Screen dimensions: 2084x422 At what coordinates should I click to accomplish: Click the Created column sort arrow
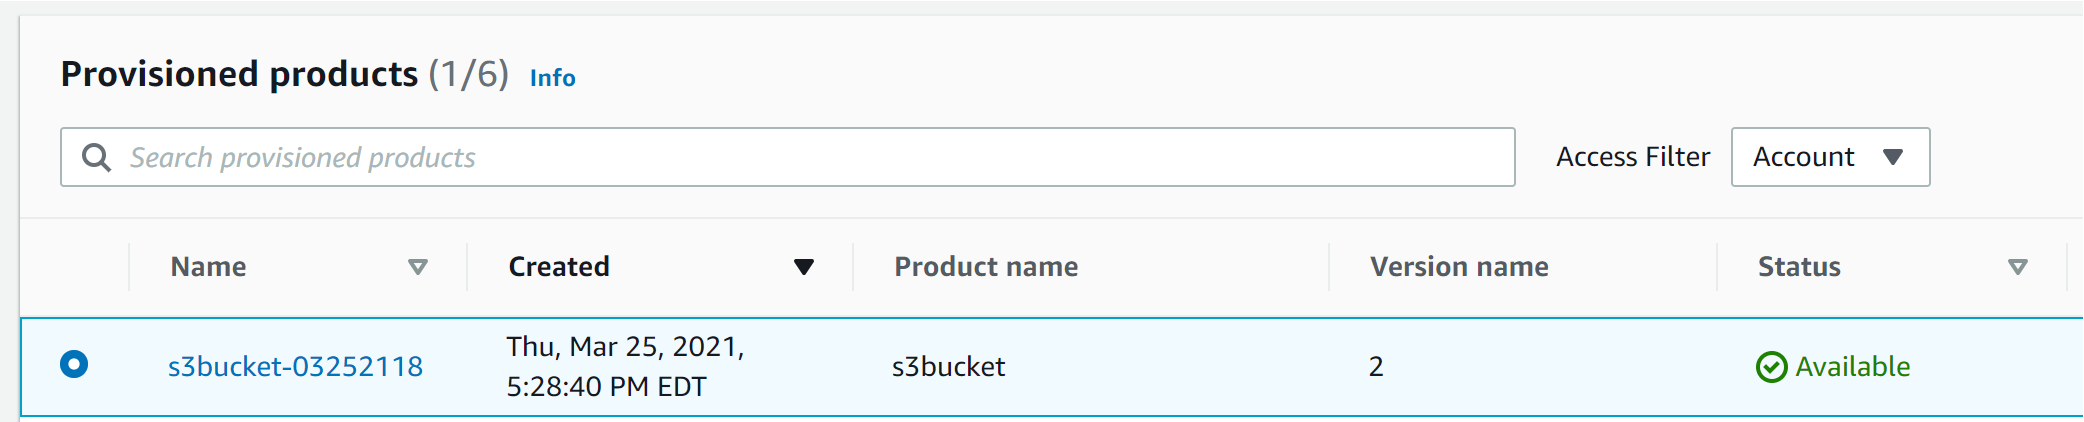(x=803, y=267)
